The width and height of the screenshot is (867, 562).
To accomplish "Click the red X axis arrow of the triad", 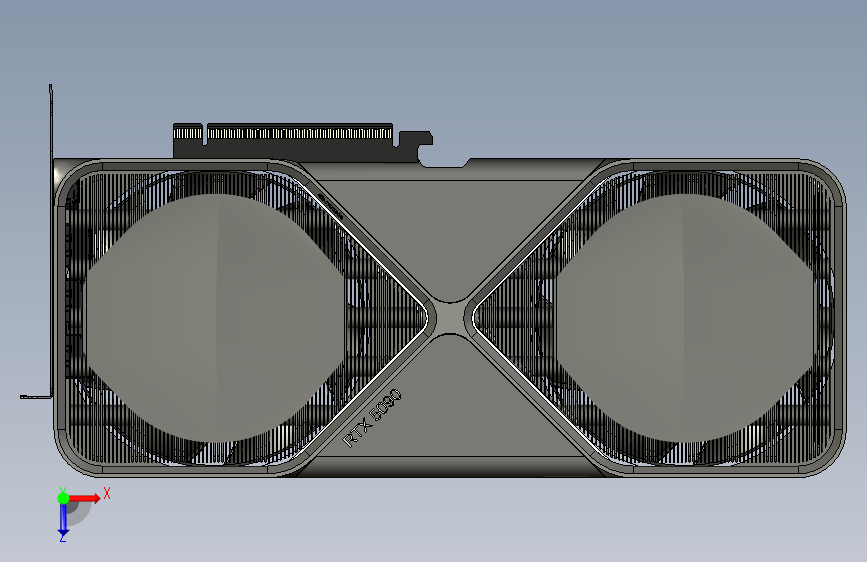I will click(84, 499).
